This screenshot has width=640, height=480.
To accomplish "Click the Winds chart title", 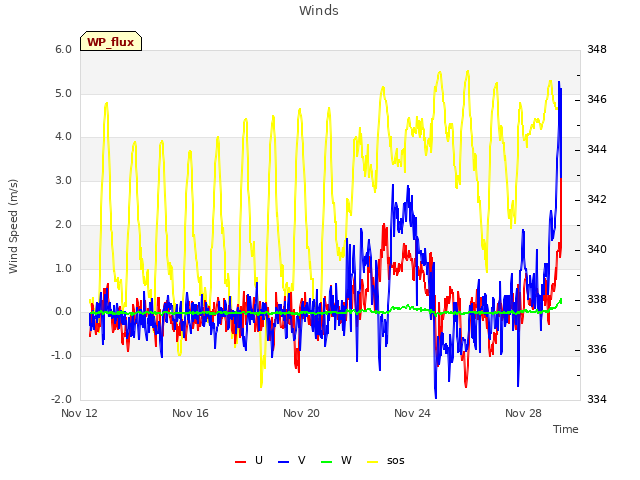I will (319, 11).
